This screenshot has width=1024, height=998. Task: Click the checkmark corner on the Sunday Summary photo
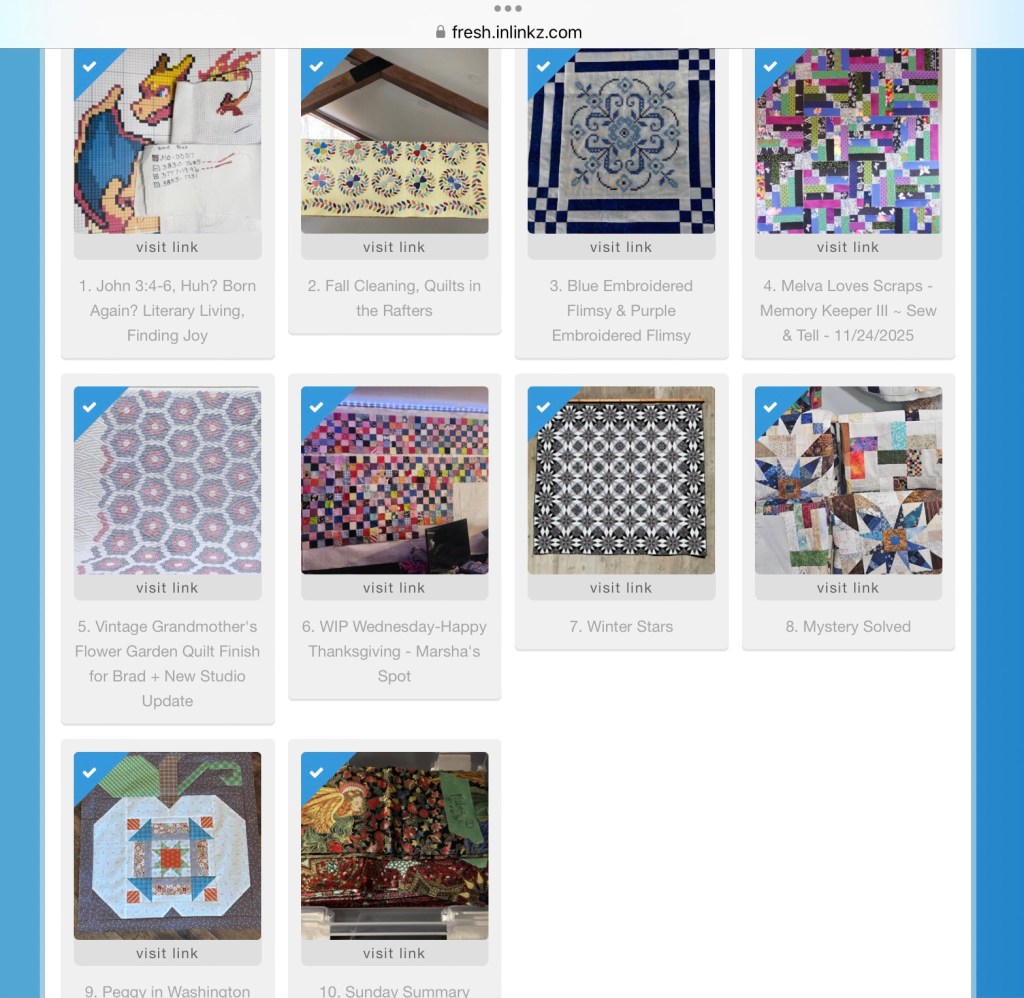[316, 772]
